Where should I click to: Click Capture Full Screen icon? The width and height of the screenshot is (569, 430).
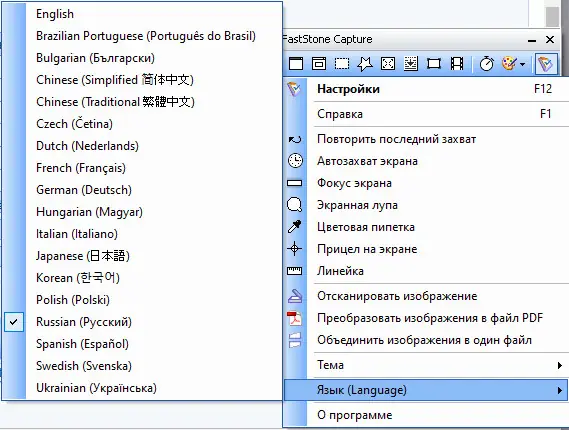[x=388, y=64]
